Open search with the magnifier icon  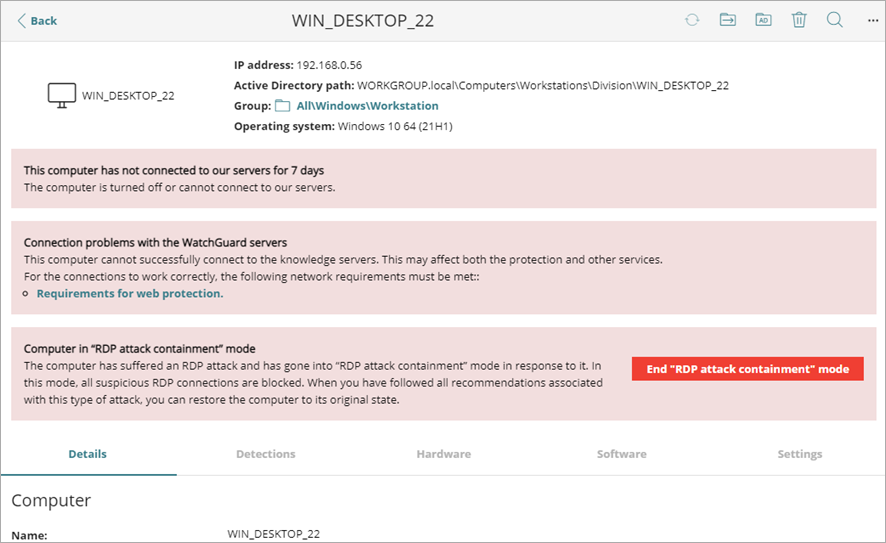[x=834, y=20]
